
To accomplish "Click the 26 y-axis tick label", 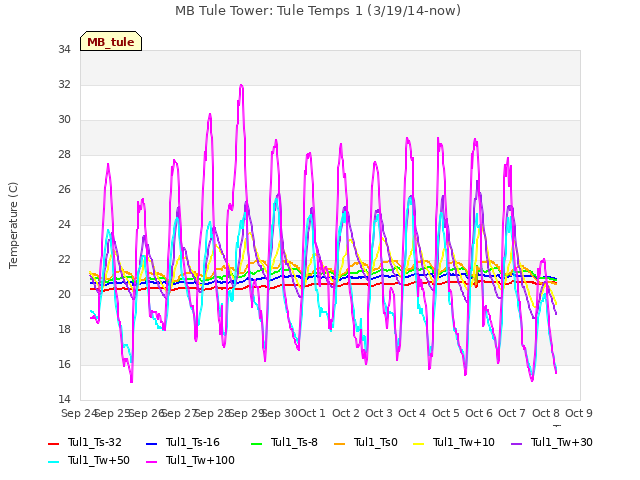I will point(64,189).
